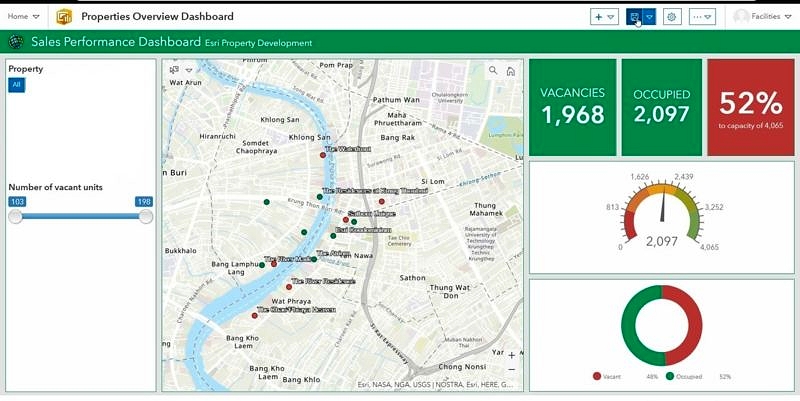Select the All property filter button
Viewport: 800px width, 401px height.
point(16,85)
